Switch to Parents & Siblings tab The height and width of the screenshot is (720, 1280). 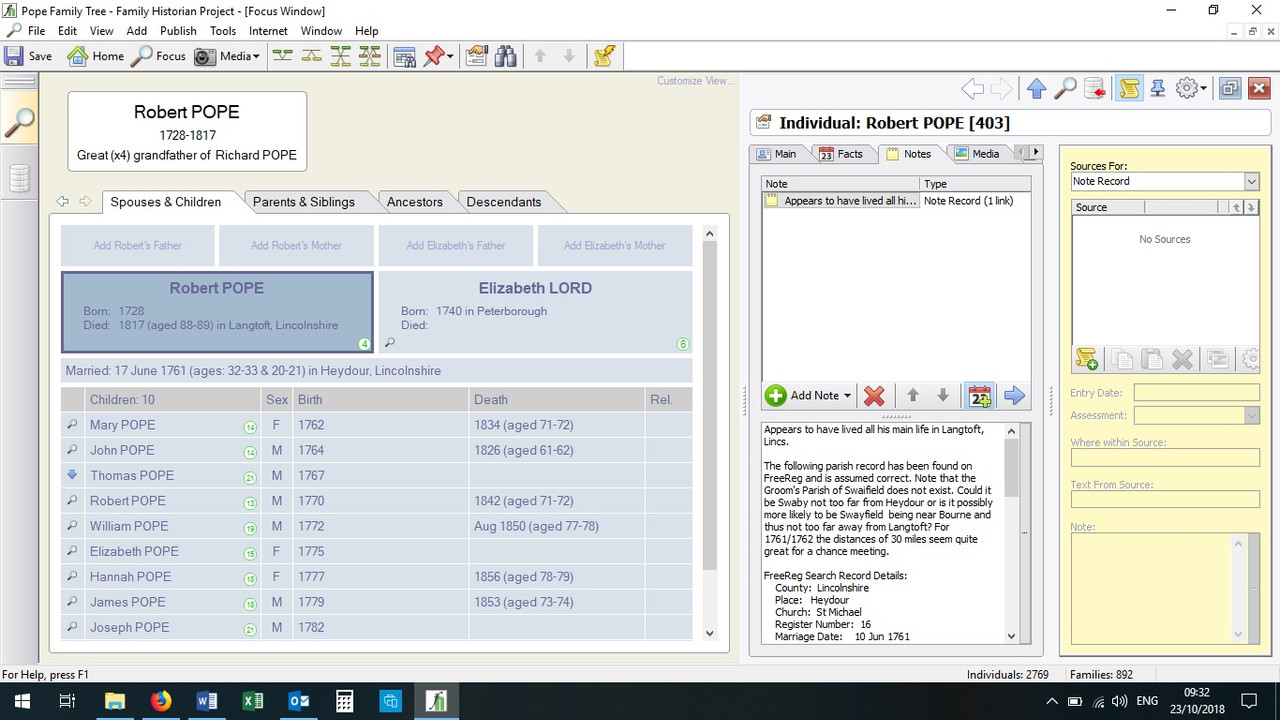point(304,202)
